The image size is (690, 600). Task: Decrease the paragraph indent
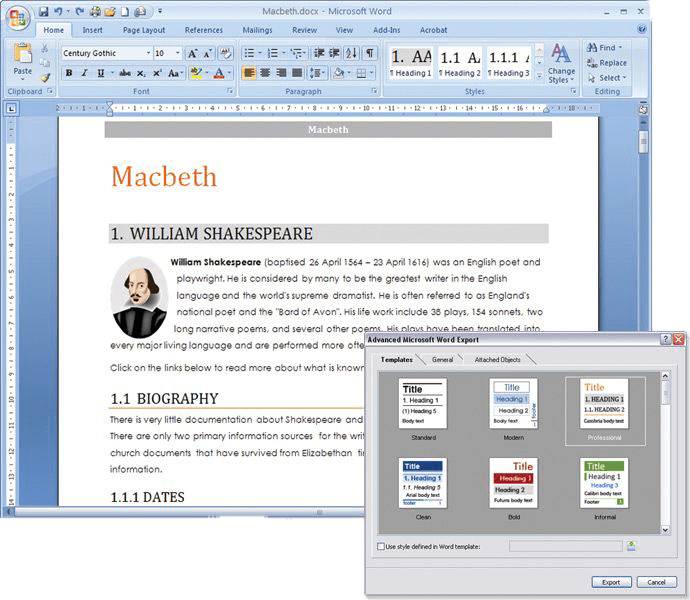click(319, 53)
